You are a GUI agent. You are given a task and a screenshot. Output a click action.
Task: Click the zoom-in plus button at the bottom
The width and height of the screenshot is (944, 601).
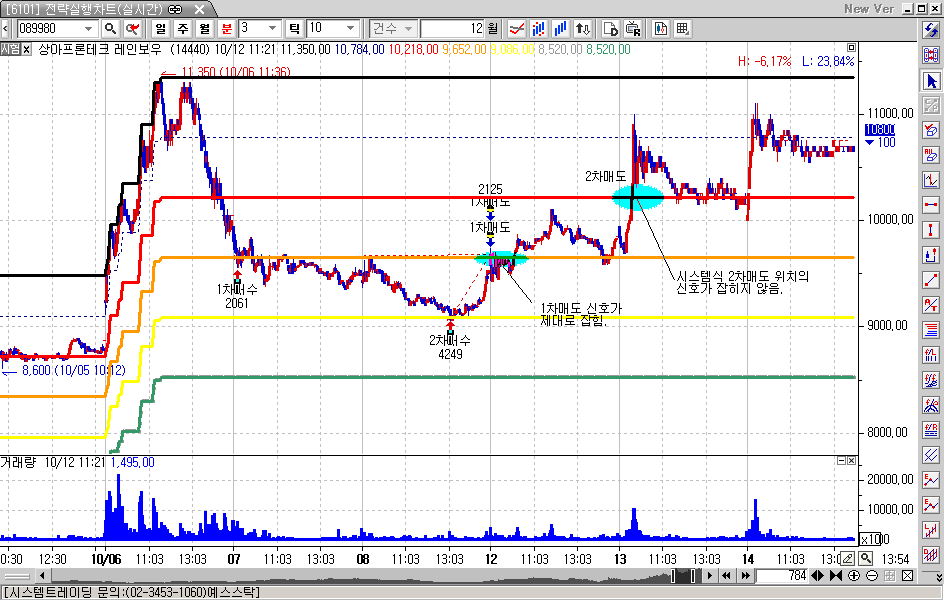point(853,576)
